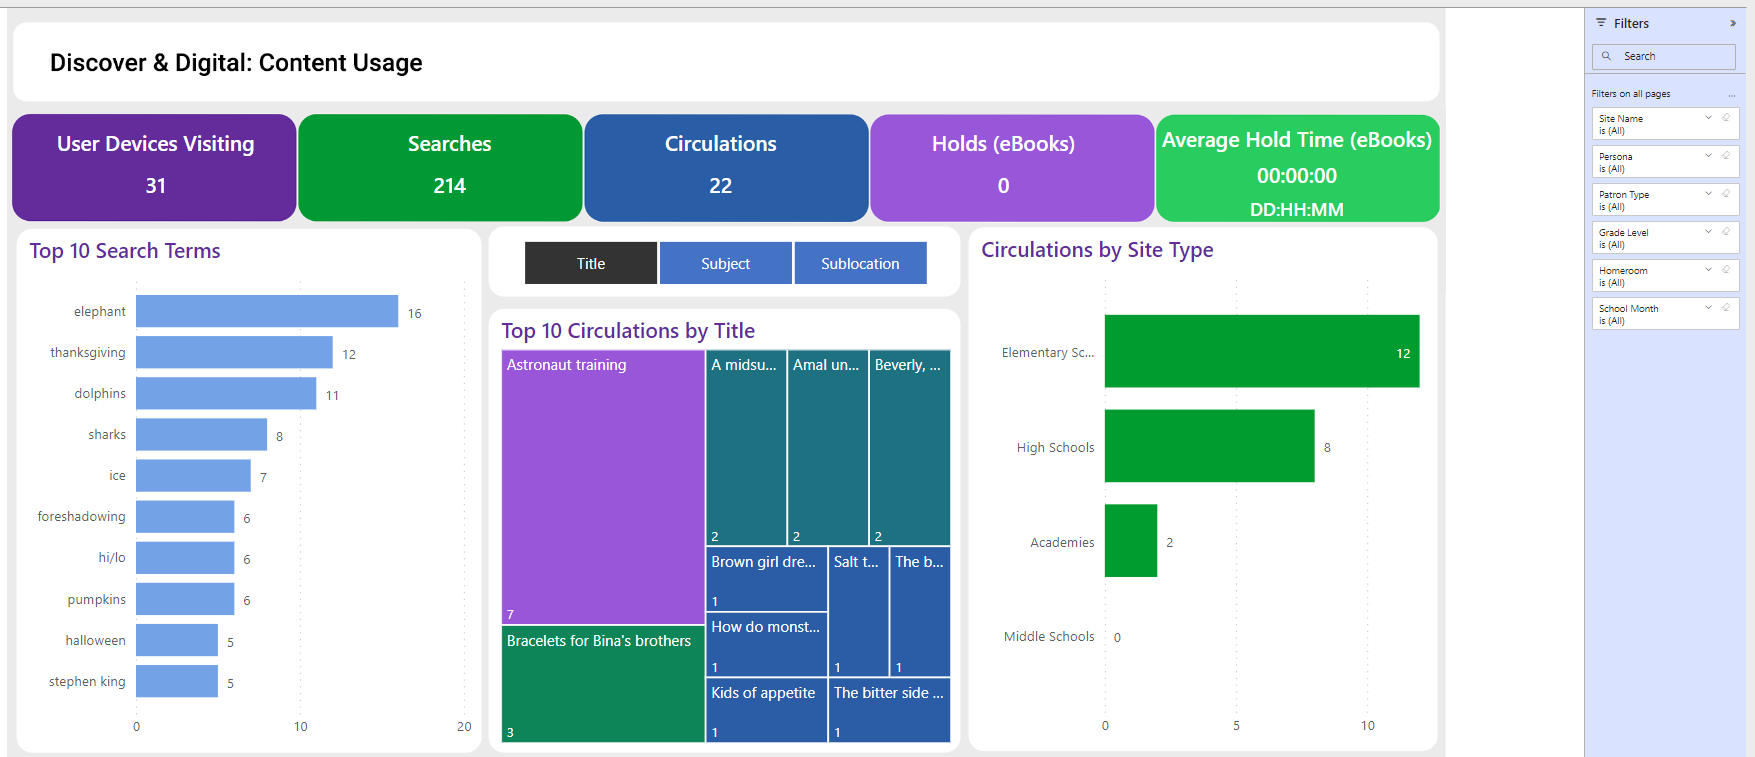The height and width of the screenshot is (757, 1755).
Task: Open more options for Filters on all pages
Action: [x=1731, y=94]
